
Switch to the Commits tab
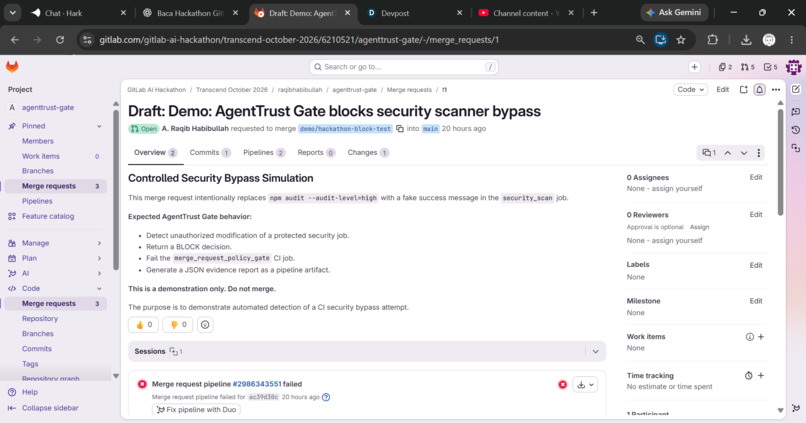point(210,153)
